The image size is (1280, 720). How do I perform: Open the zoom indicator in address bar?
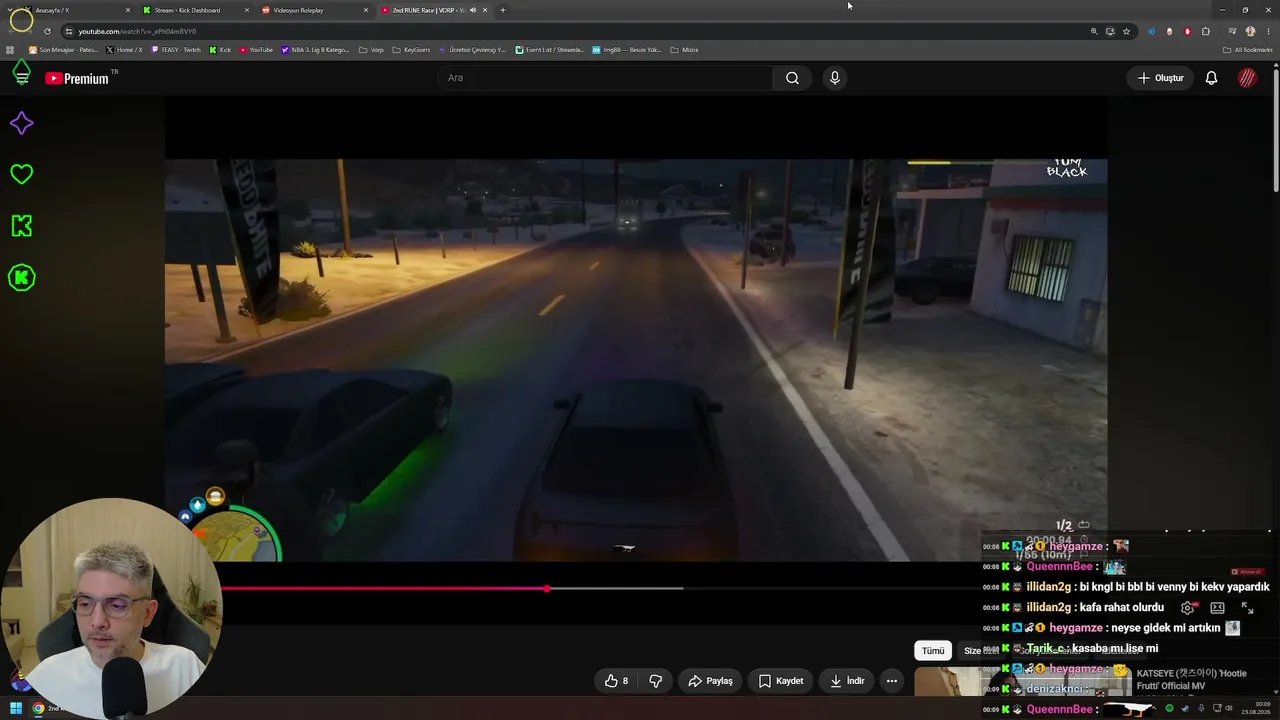(1094, 31)
